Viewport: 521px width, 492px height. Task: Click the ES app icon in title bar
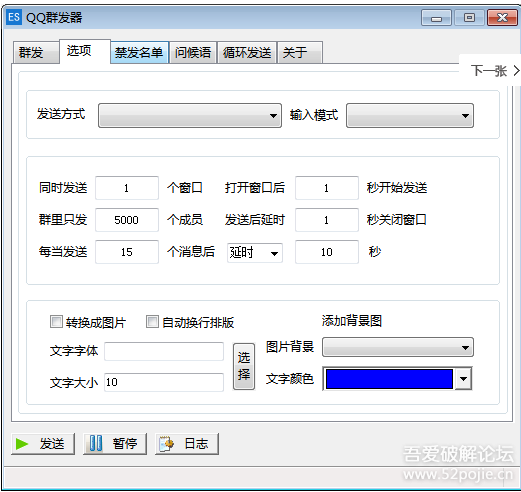(x=14, y=17)
